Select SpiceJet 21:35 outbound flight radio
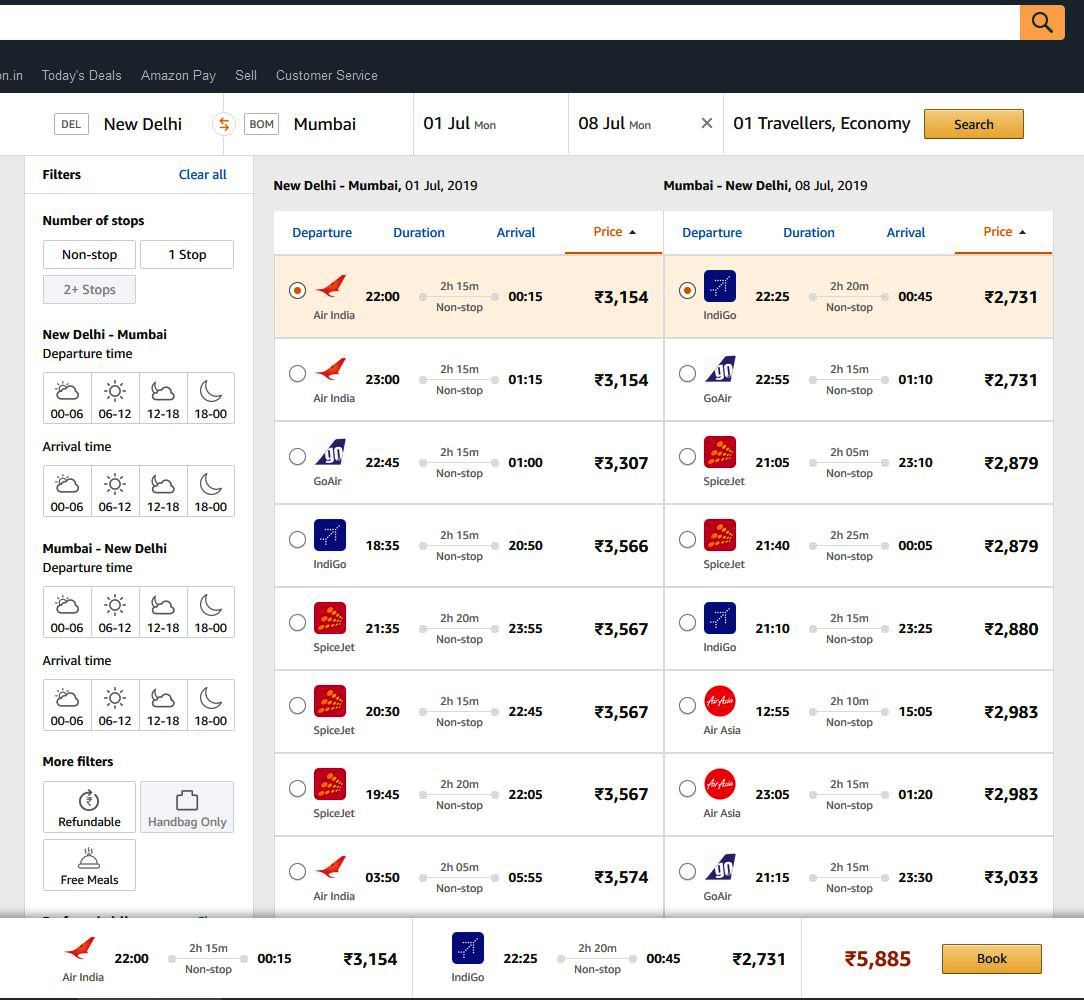The height and width of the screenshot is (1000, 1084). point(297,622)
